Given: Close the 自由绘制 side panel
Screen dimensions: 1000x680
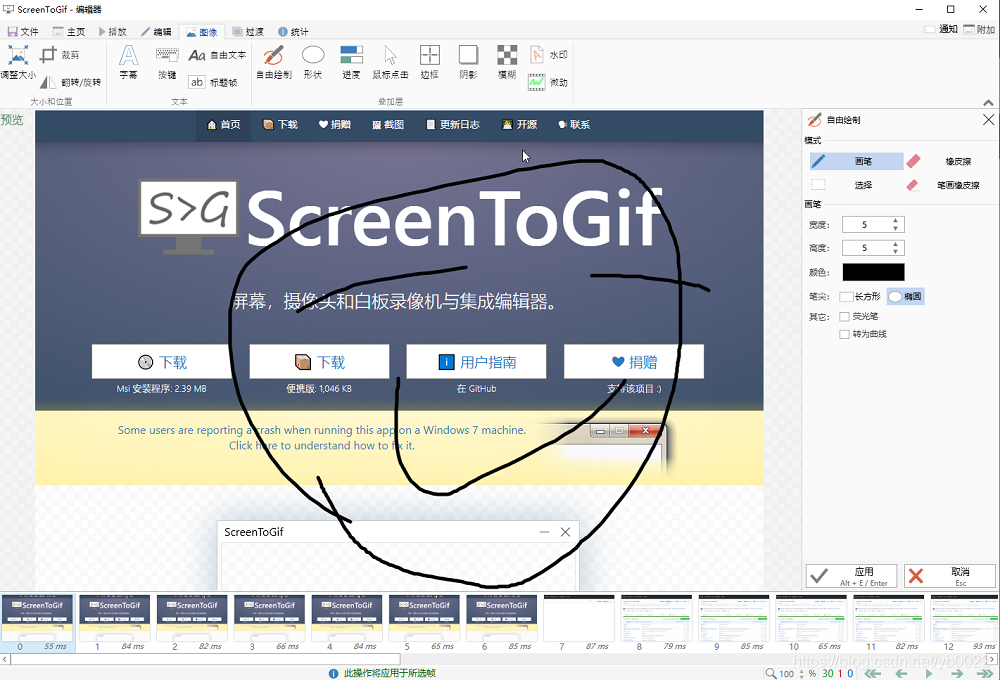Looking at the screenshot, I should (x=988, y=120).
